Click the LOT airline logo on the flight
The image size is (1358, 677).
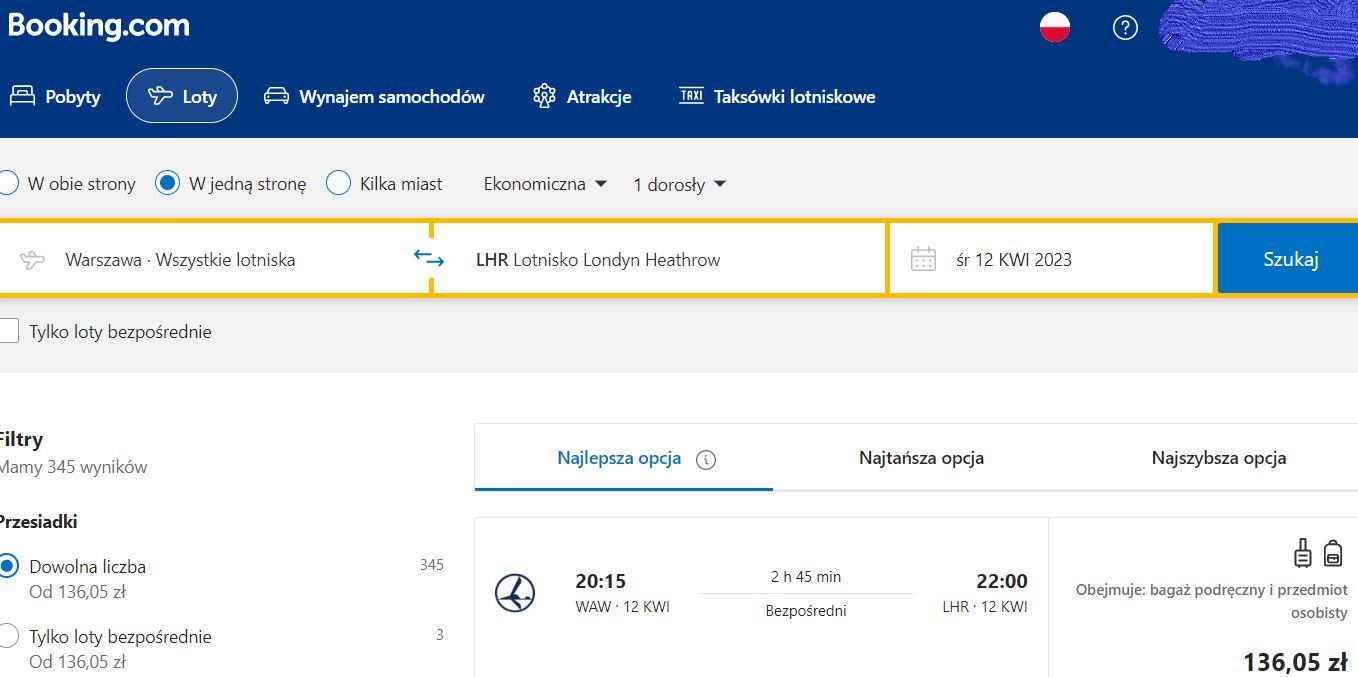(x=515, y=594)
